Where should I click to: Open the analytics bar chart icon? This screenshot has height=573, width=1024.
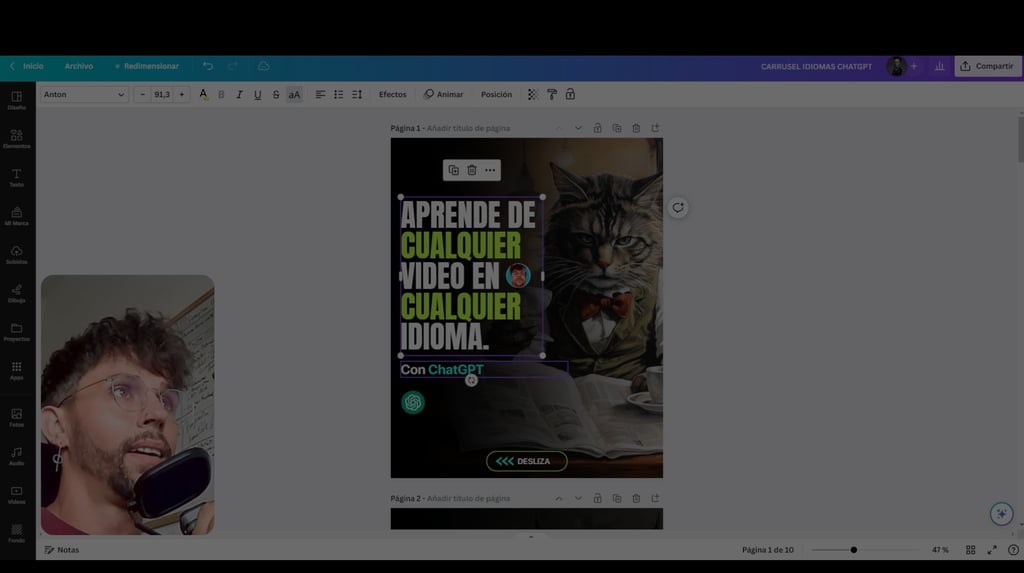point(939,66)
